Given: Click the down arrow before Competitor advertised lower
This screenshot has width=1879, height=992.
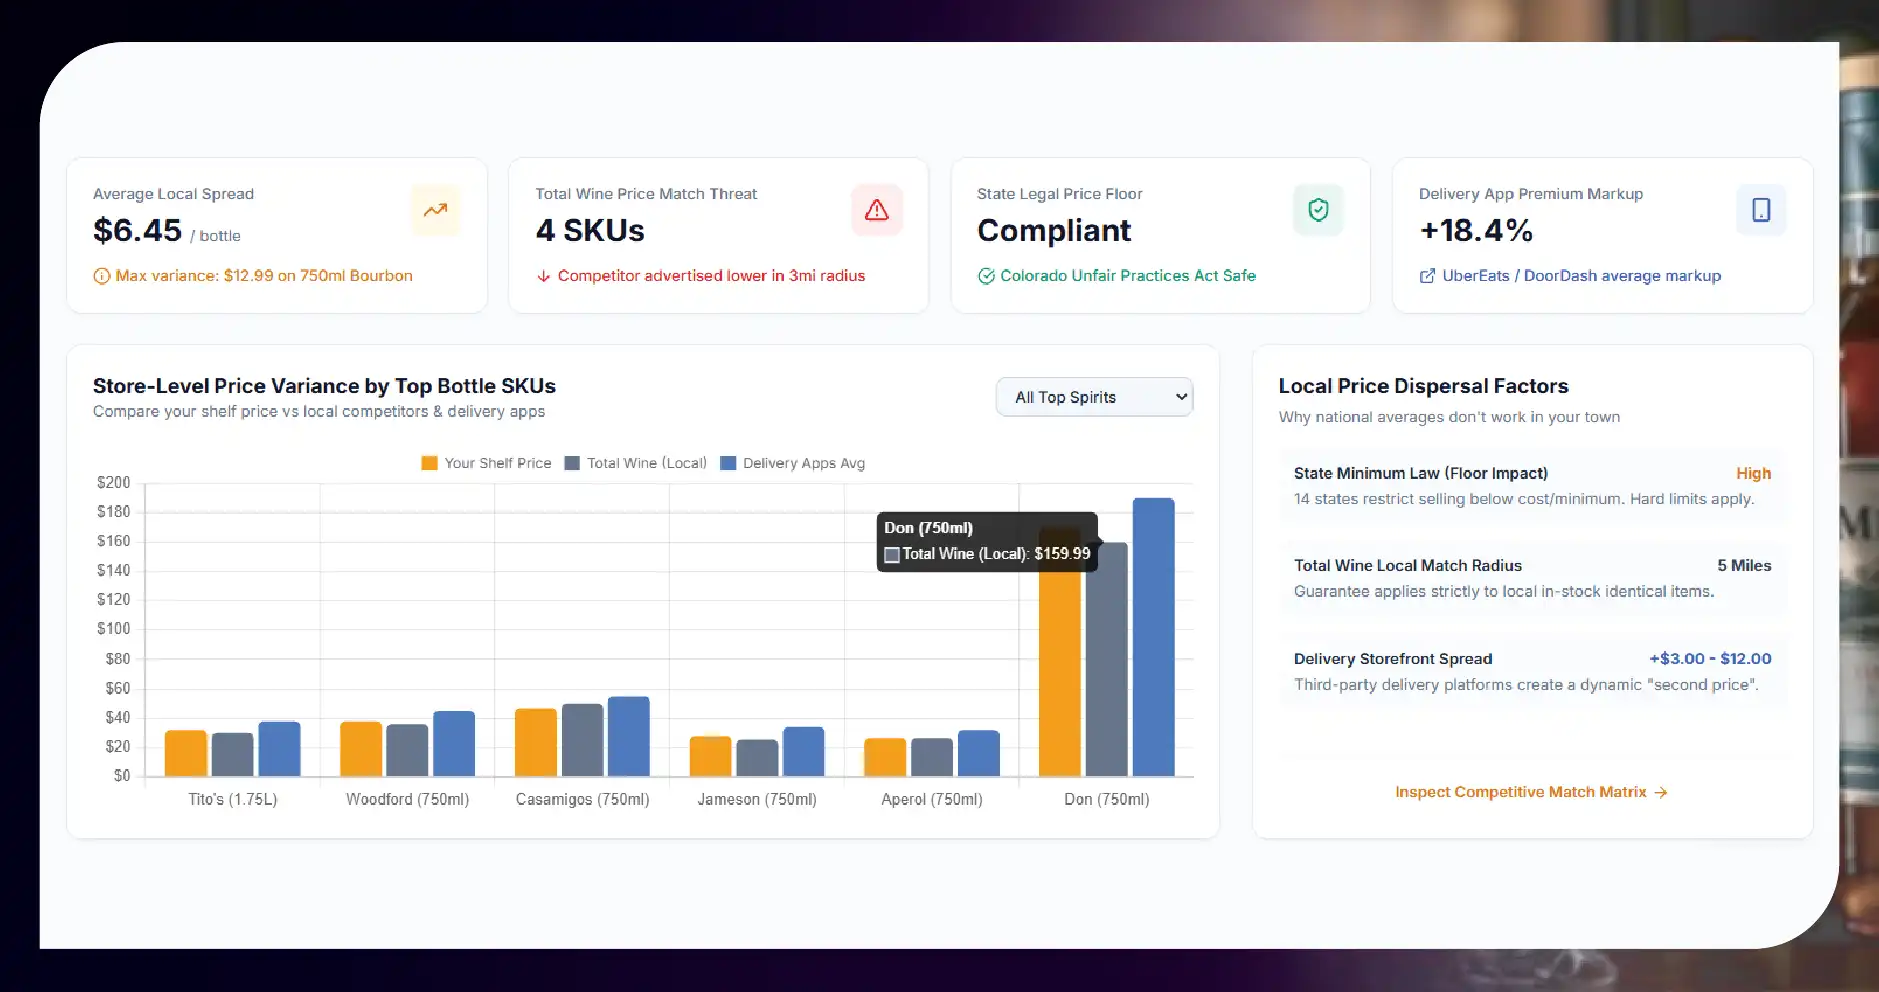Looking at the screenshot, I should [x=544, y=276].
